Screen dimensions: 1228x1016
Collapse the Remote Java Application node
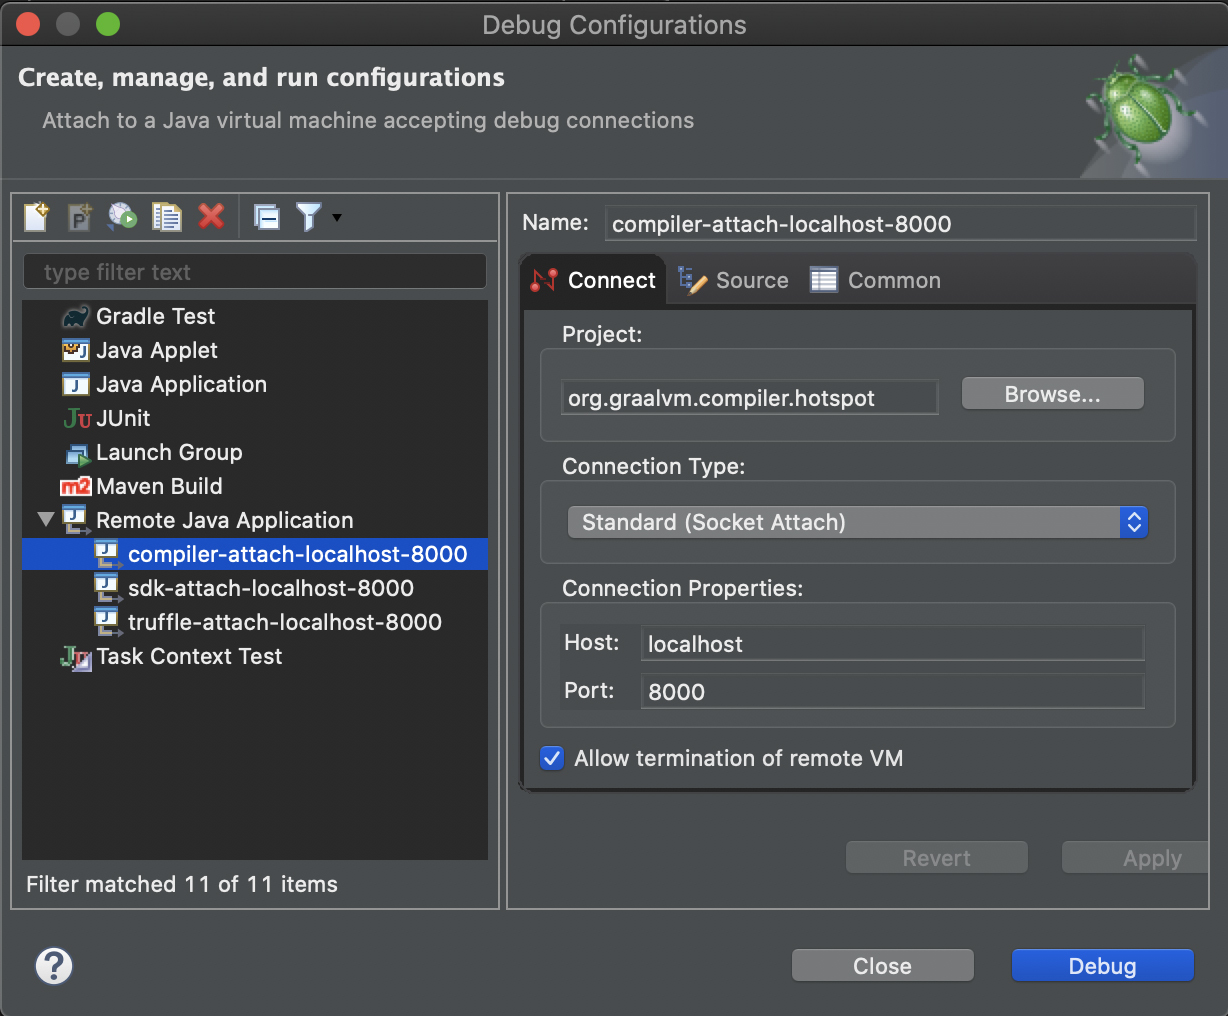45,520
